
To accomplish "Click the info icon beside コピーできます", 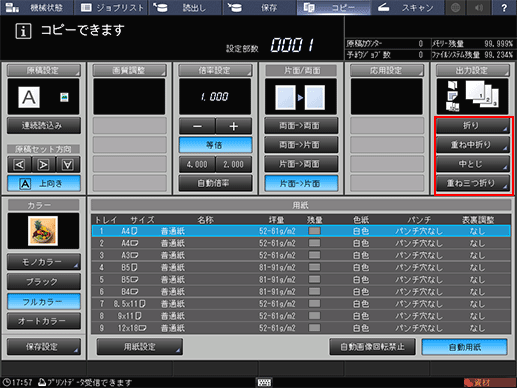I will [23, 31].
